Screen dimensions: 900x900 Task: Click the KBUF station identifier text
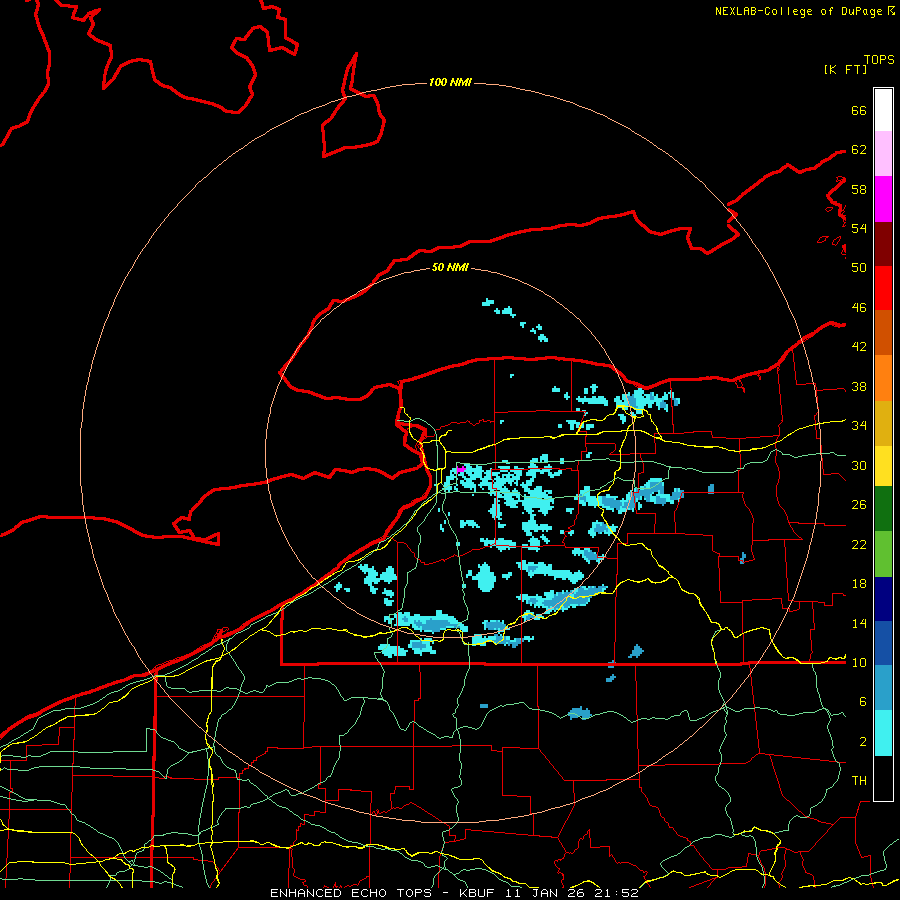point(478,893)
